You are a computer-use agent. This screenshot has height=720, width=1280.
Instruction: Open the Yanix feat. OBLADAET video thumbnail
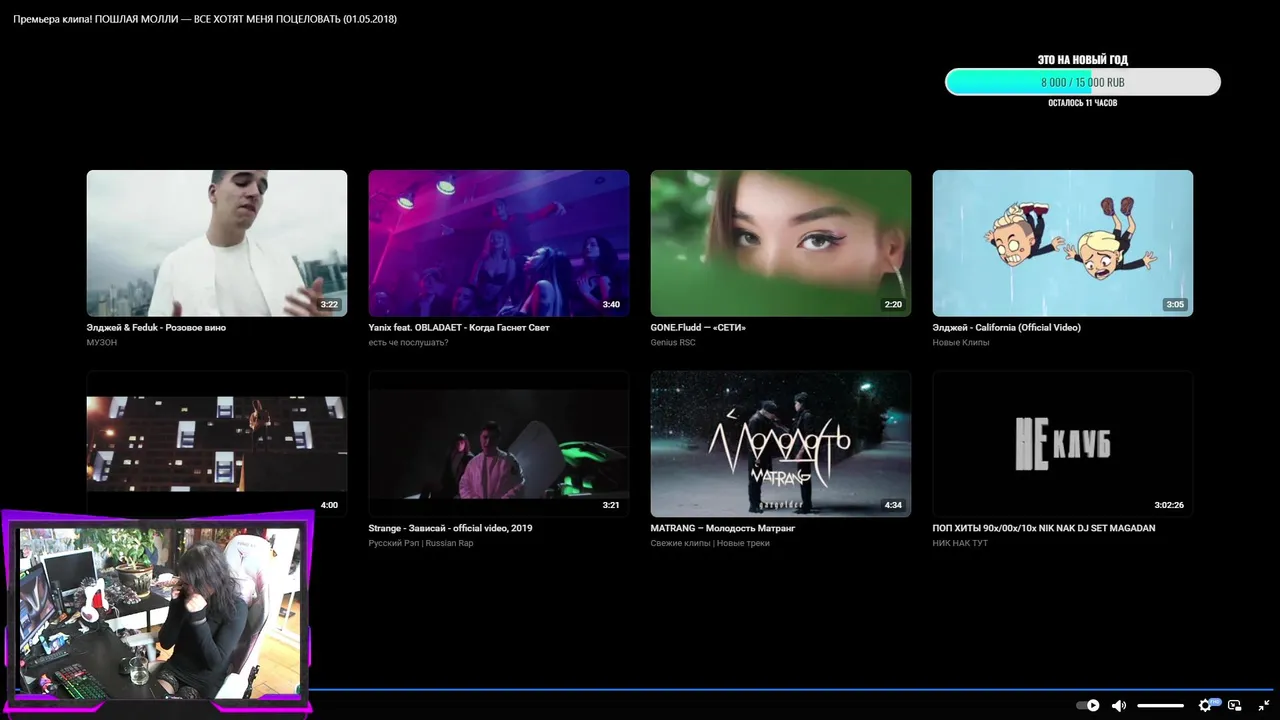click(x=499, y=243)
